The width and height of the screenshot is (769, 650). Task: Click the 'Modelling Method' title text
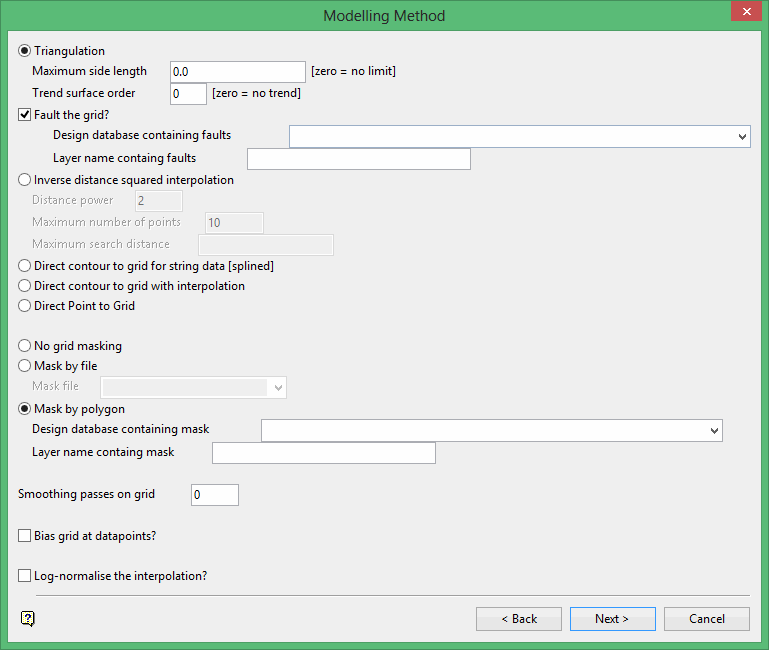point(384,16)
